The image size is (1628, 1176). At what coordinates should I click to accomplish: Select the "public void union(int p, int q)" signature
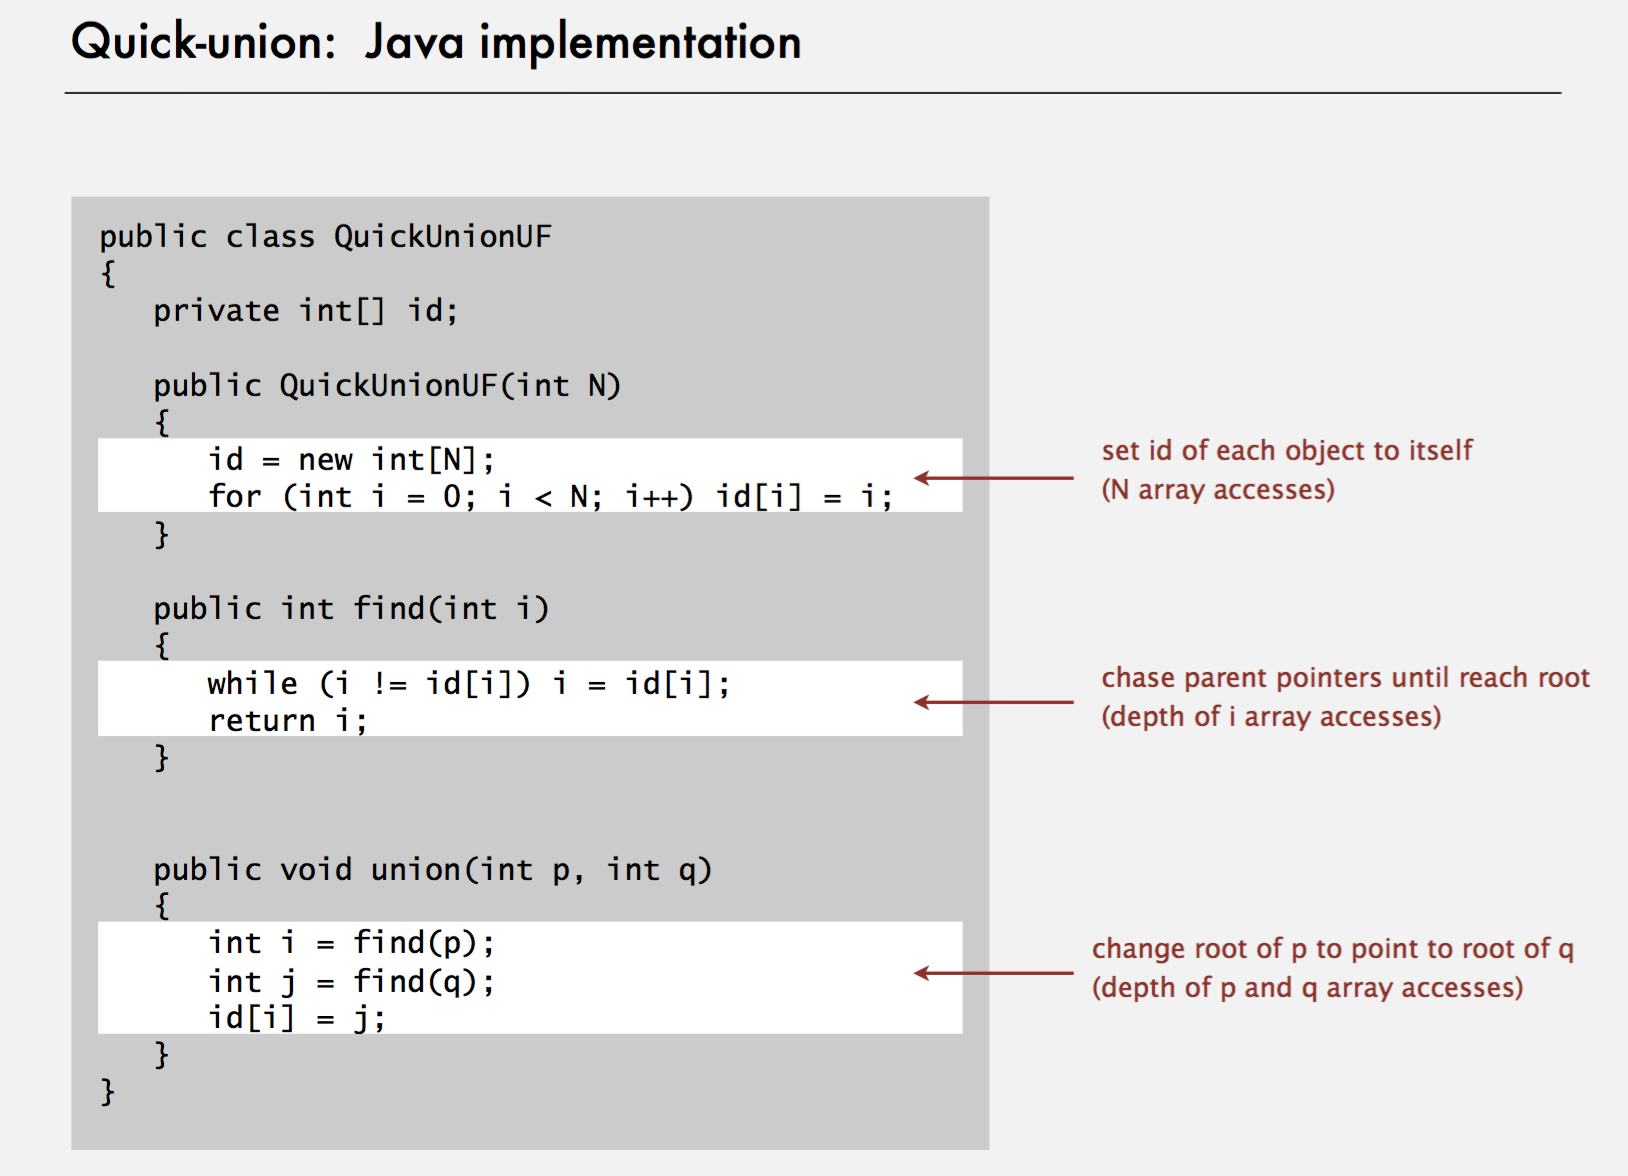click(x=432, y=870)
